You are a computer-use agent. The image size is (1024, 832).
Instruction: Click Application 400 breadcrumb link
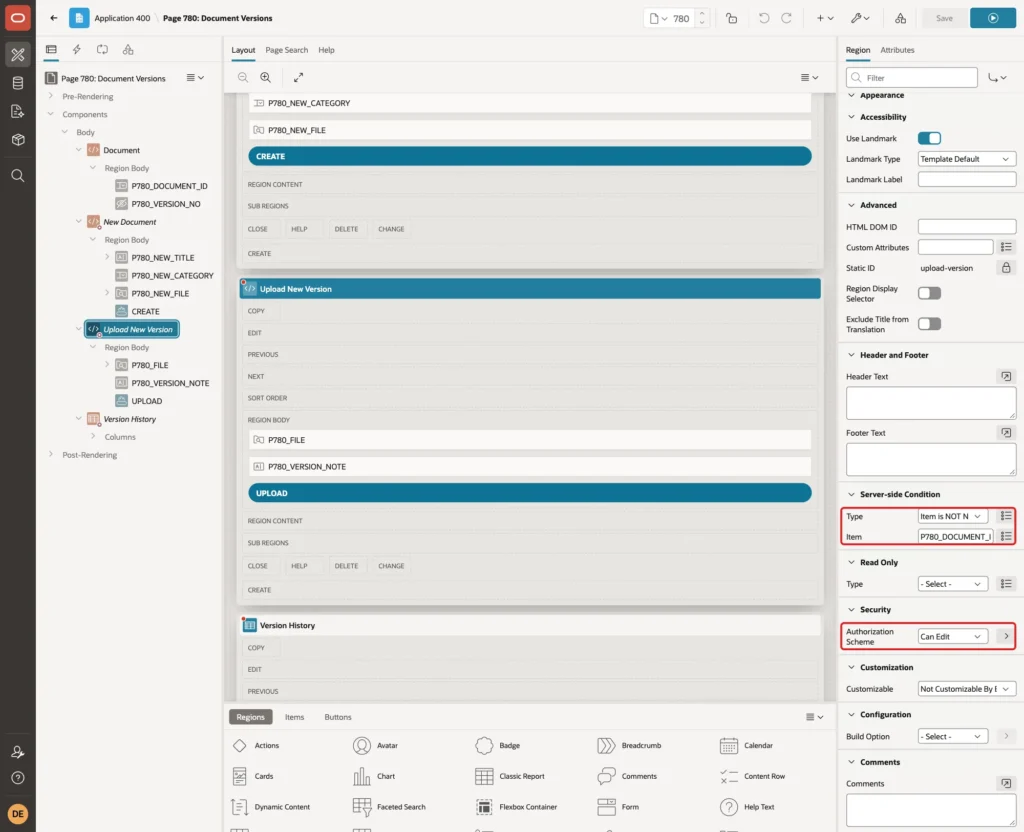(122, 18)
